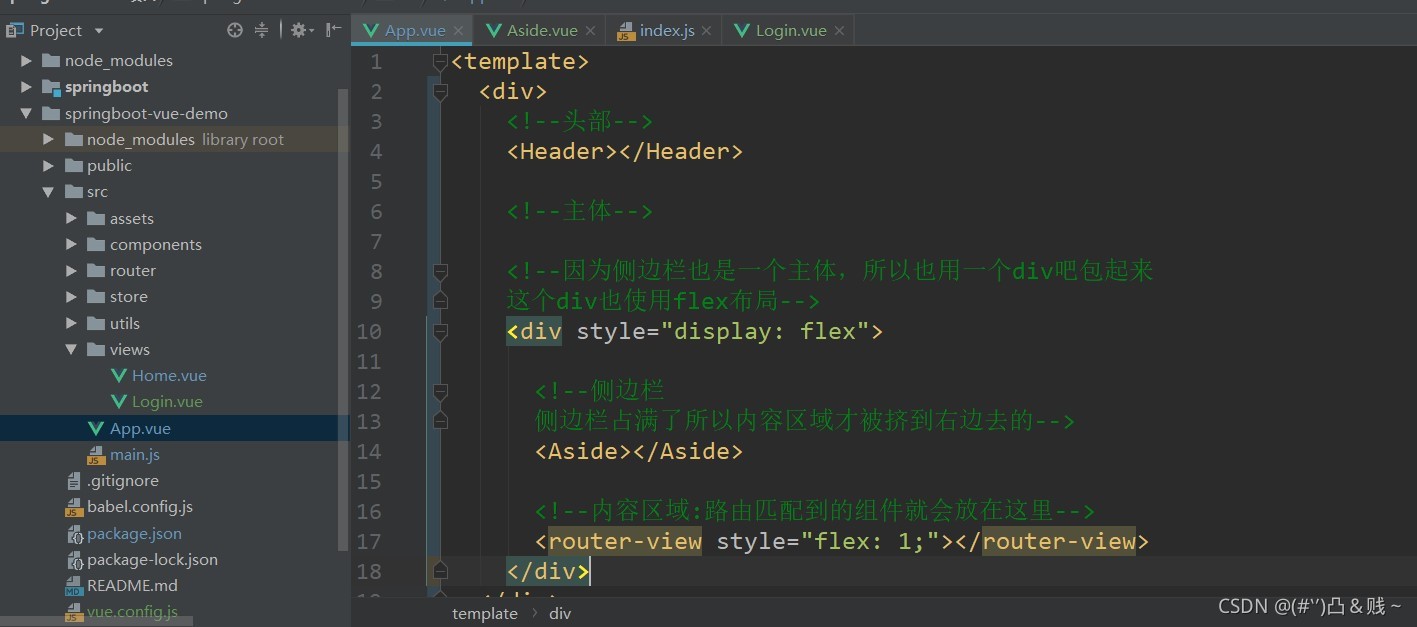Click the collapse all icon in Project panel
The image size is (1417, 627).
click(261, 30)
